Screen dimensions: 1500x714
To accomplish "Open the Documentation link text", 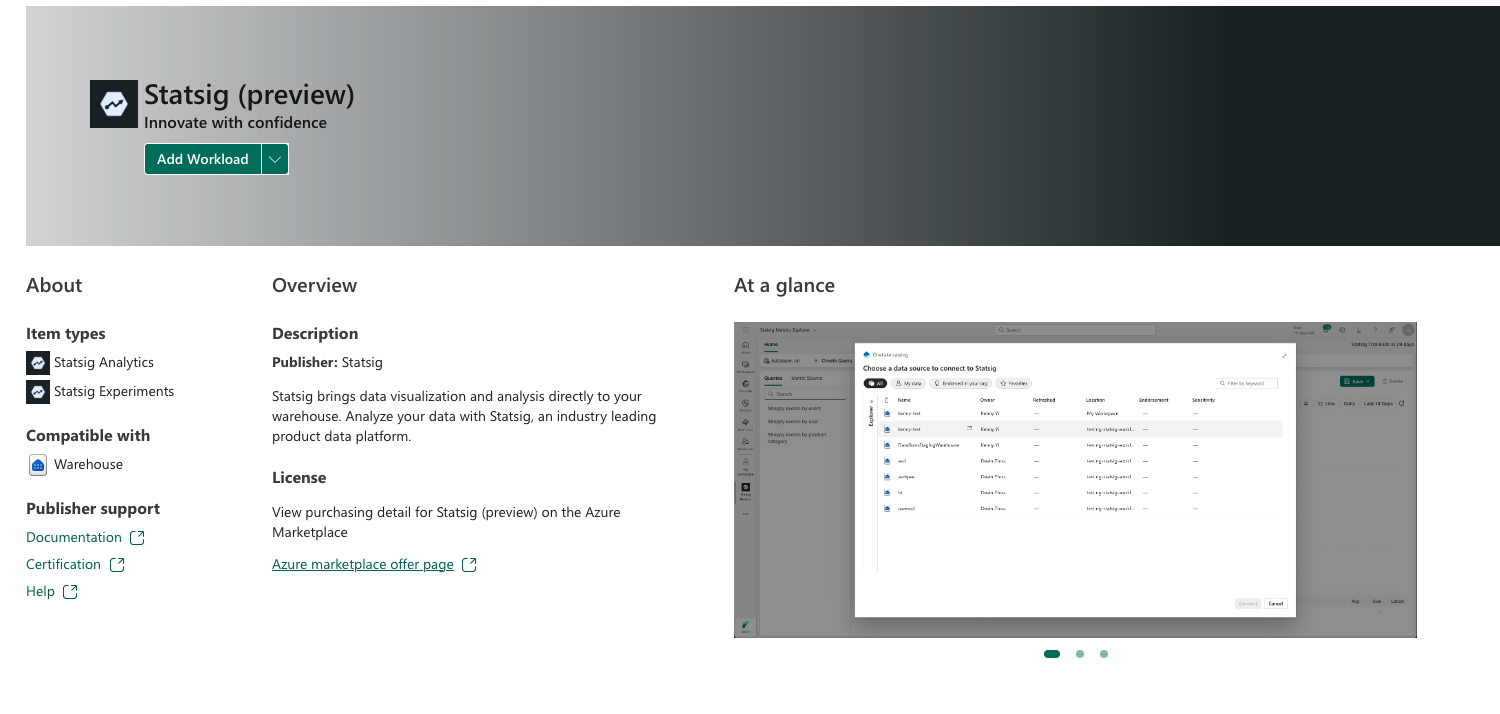I will pos(74,537).
